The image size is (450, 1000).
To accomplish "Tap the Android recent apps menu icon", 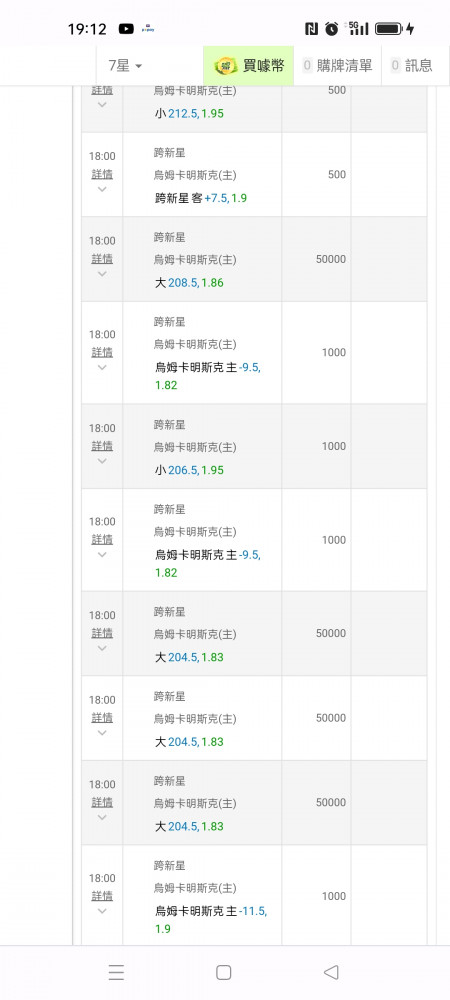I will pyautogui.click(x=116, y=972).
